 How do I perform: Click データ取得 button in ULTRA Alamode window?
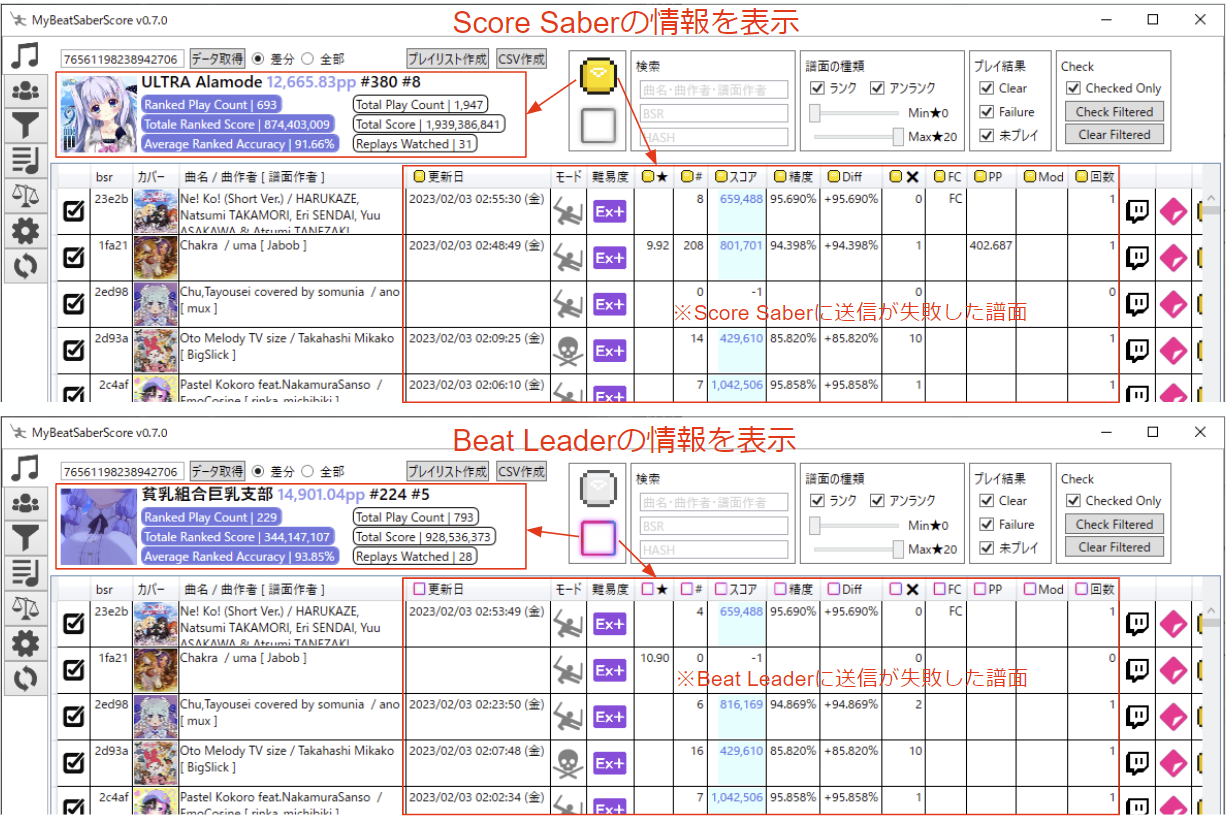[217, 58]
